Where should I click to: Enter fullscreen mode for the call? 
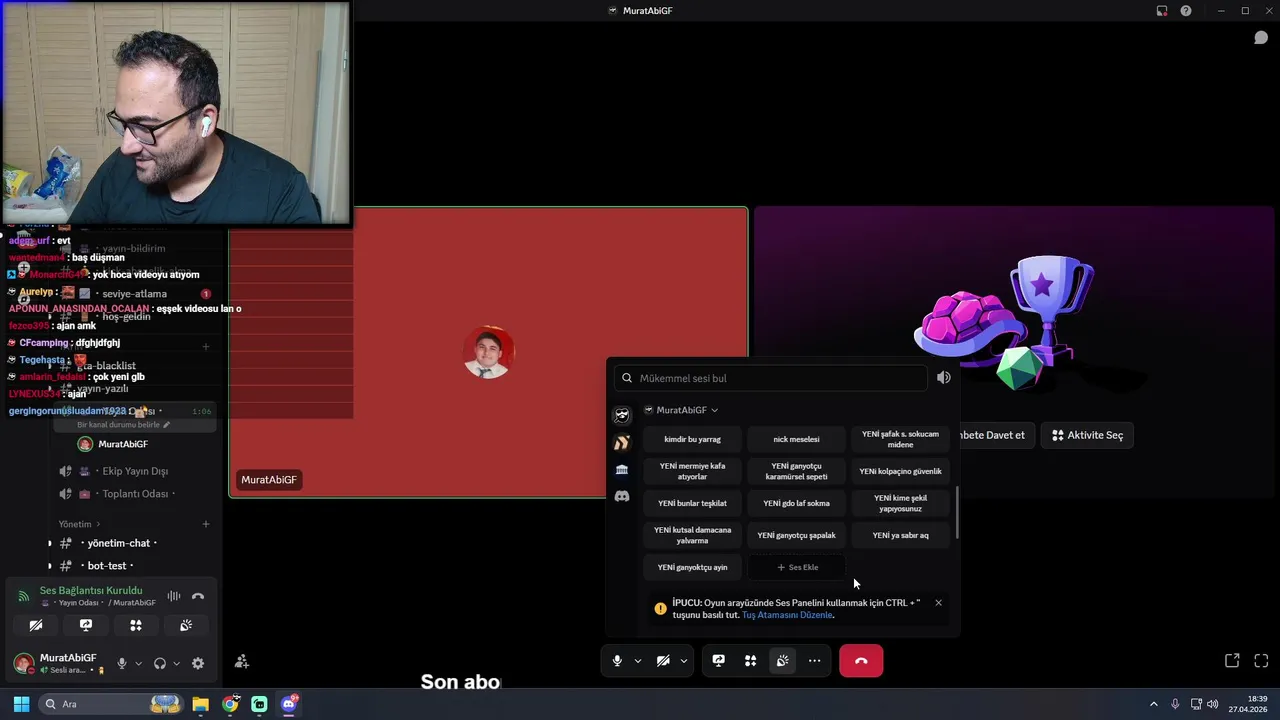[1261, 661]
